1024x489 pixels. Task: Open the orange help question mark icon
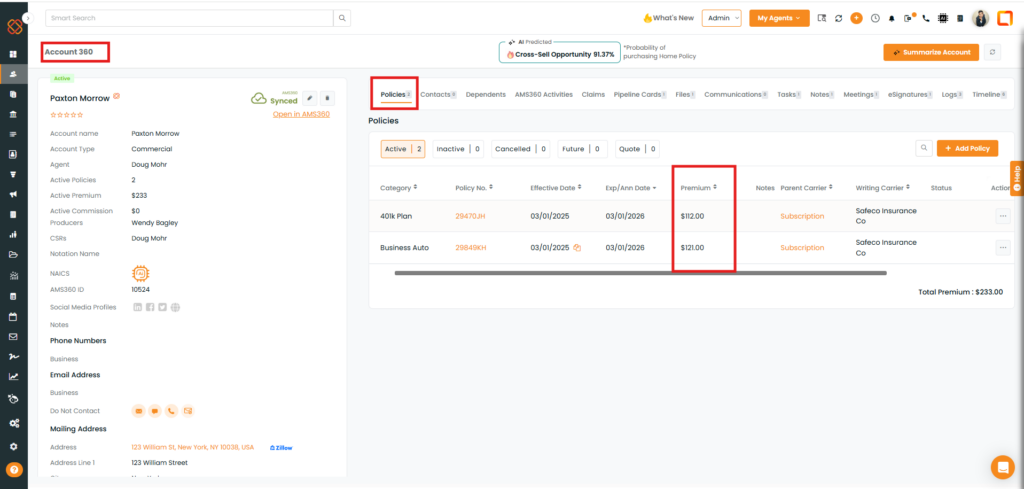coord(14,469)
